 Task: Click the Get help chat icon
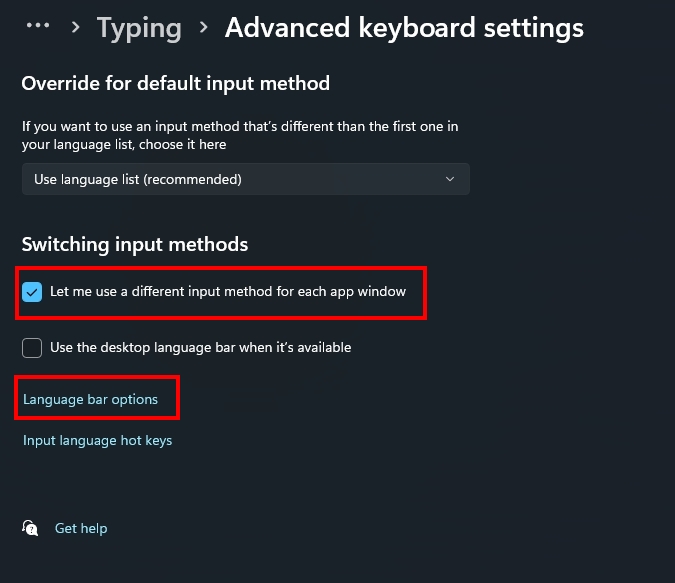tap(30, 527)
